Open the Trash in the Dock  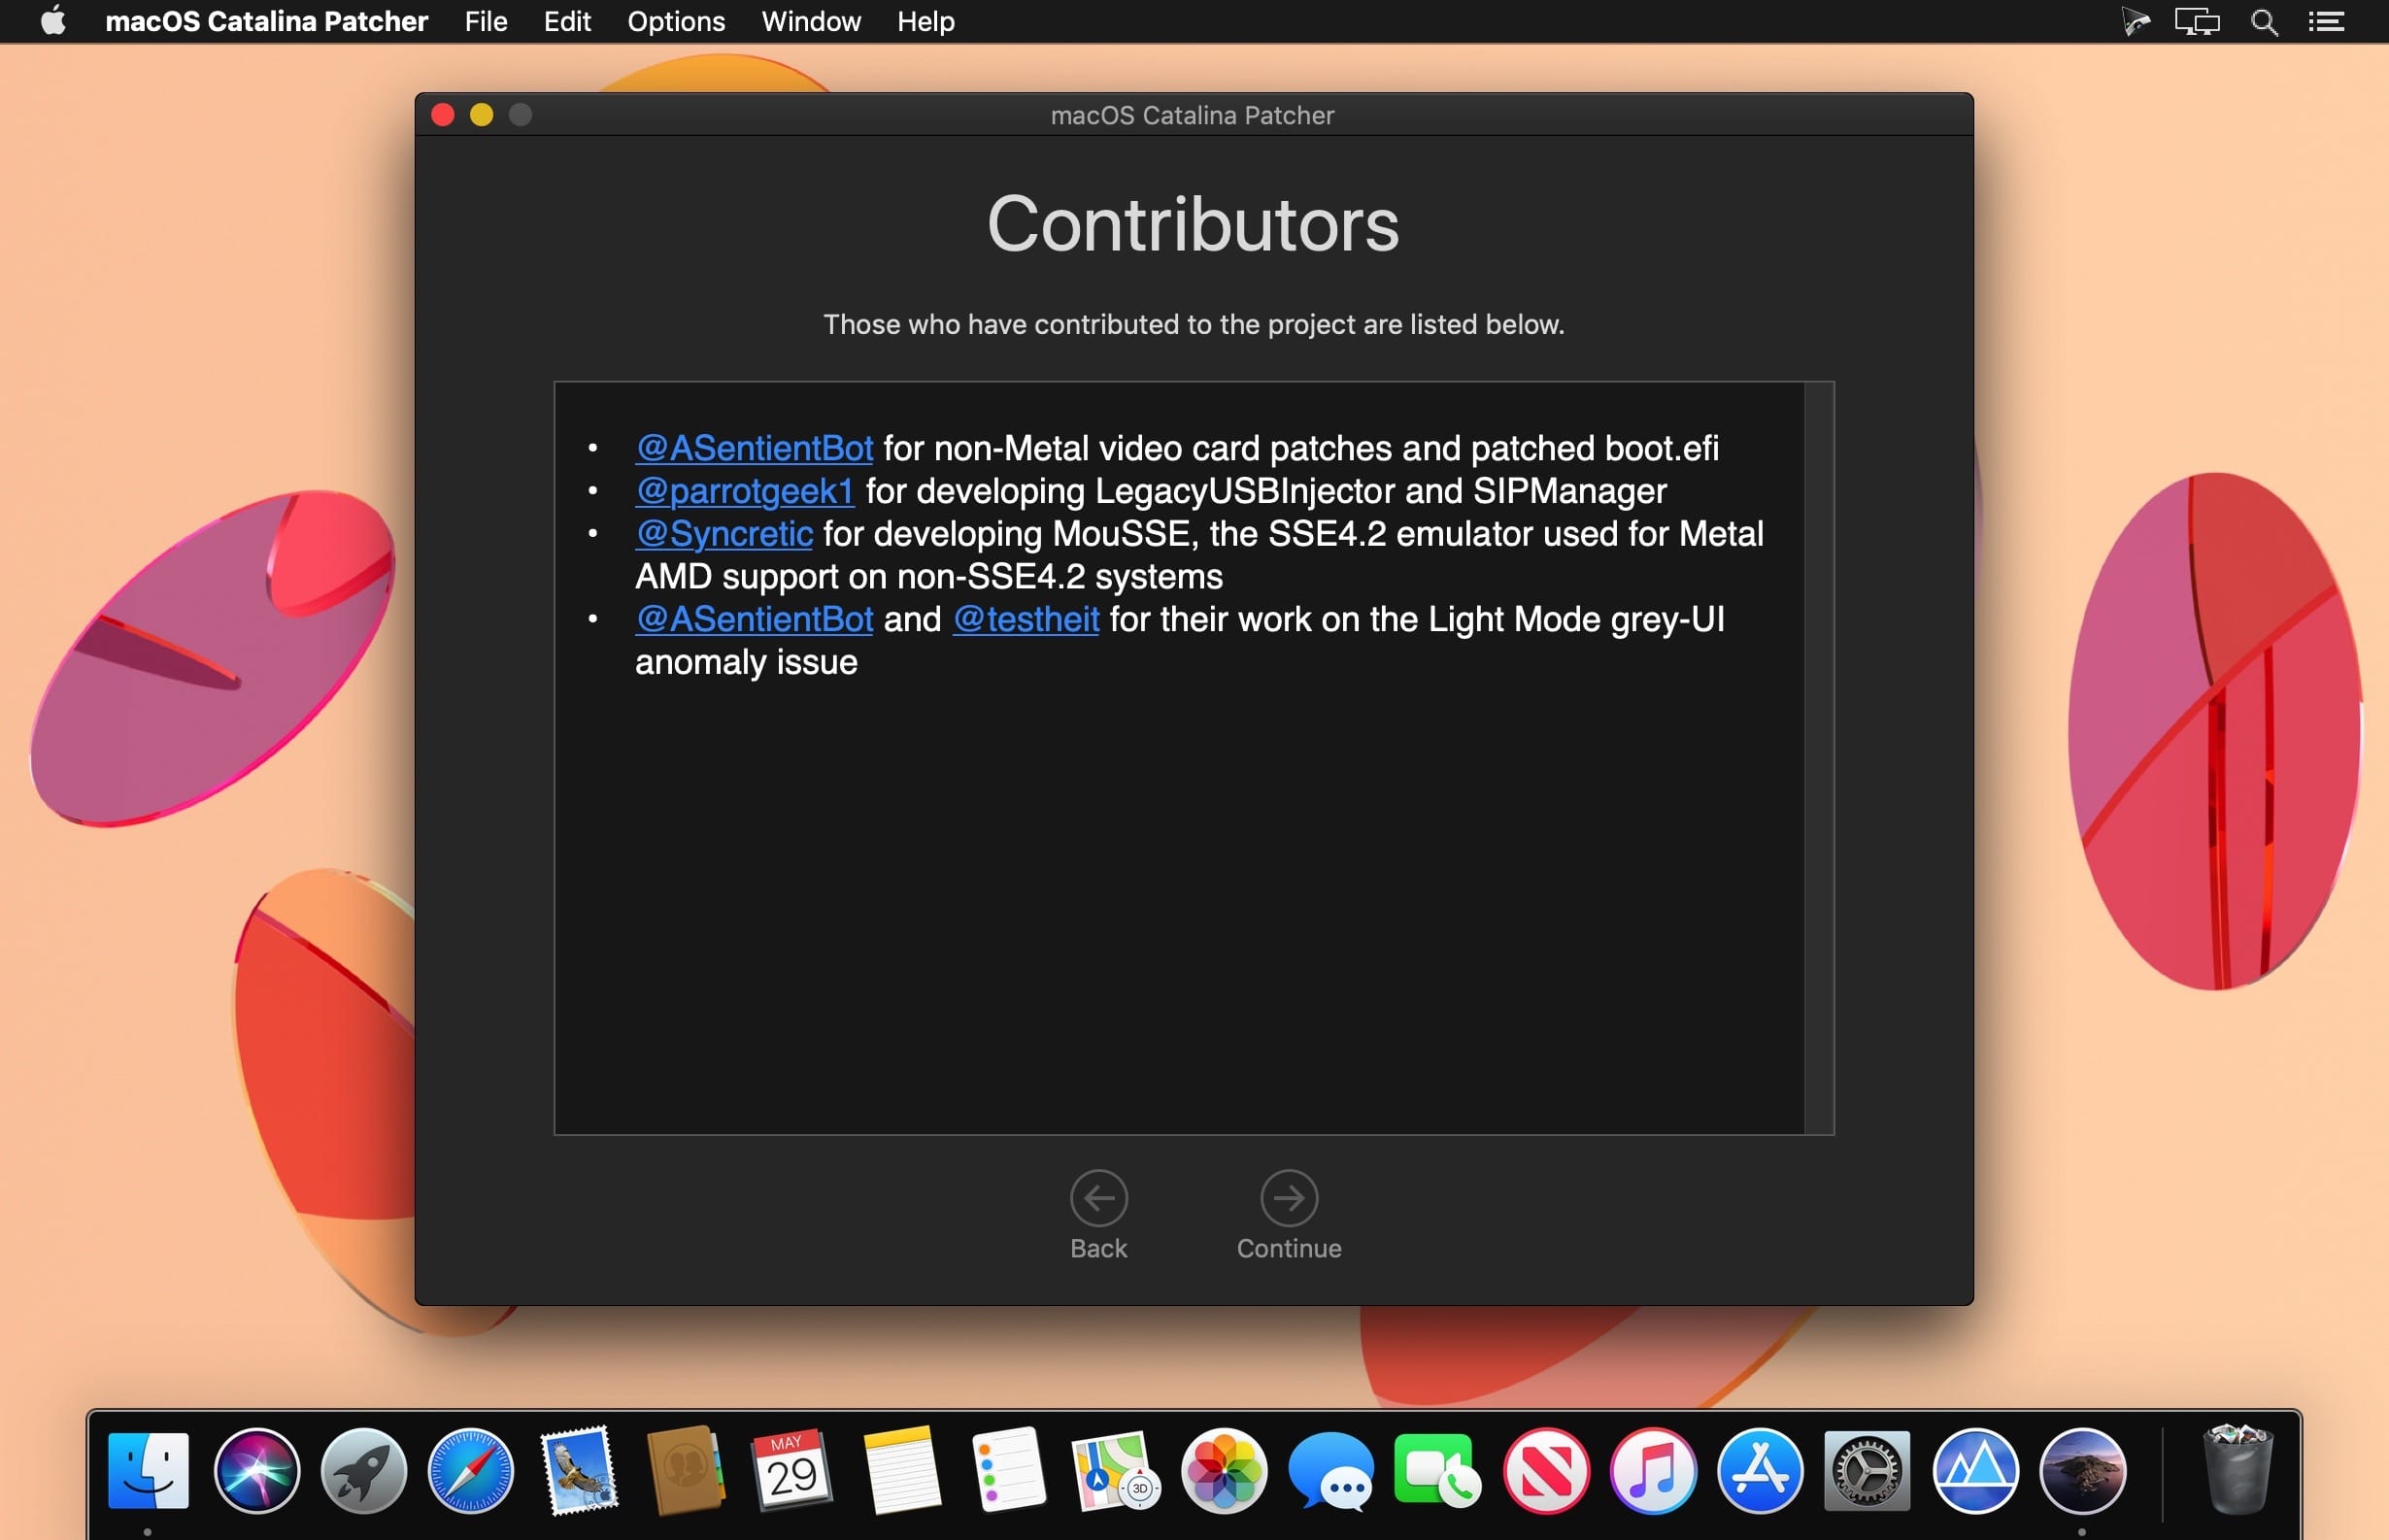click(x=2238, y=1470)
